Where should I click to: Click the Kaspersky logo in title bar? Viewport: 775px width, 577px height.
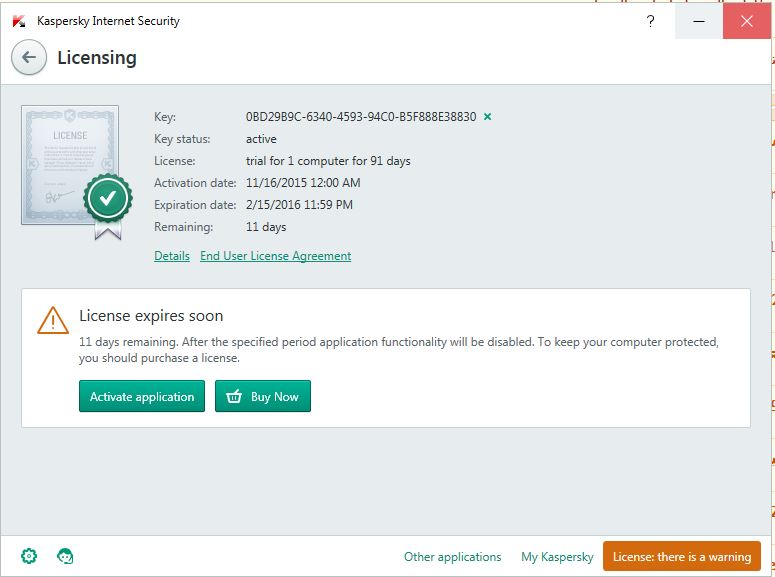point(19,21)
